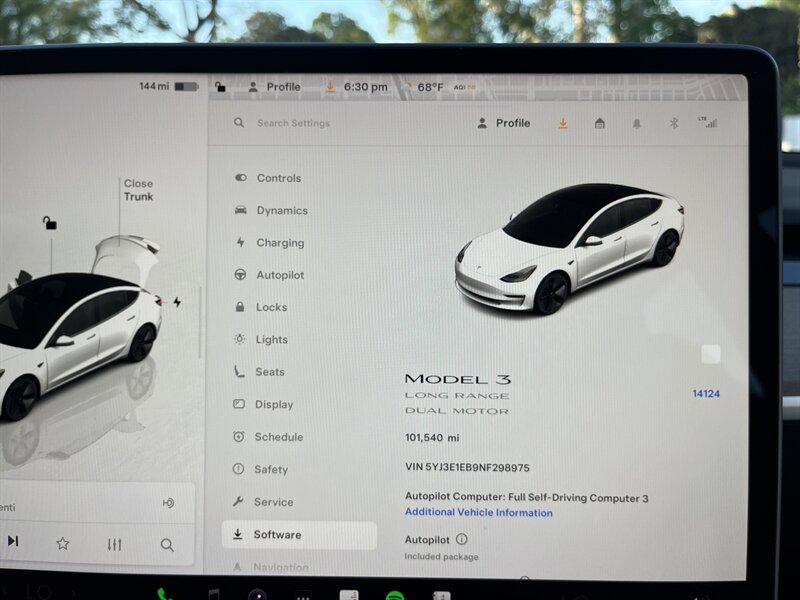Image resolution: width=800 pixels, height=600 pixels.
Task: Tap the battery icon next to 144 mi
Action: 186,87
